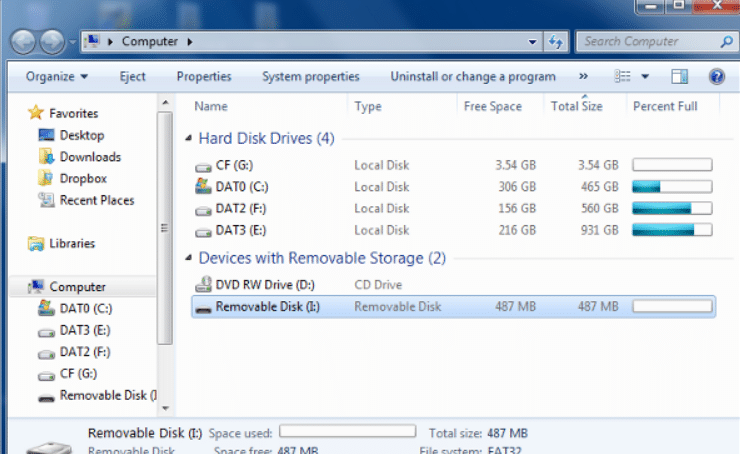Toggle the preview pane
The height and width of the screenshot is (454, 740).
(680, 76)
